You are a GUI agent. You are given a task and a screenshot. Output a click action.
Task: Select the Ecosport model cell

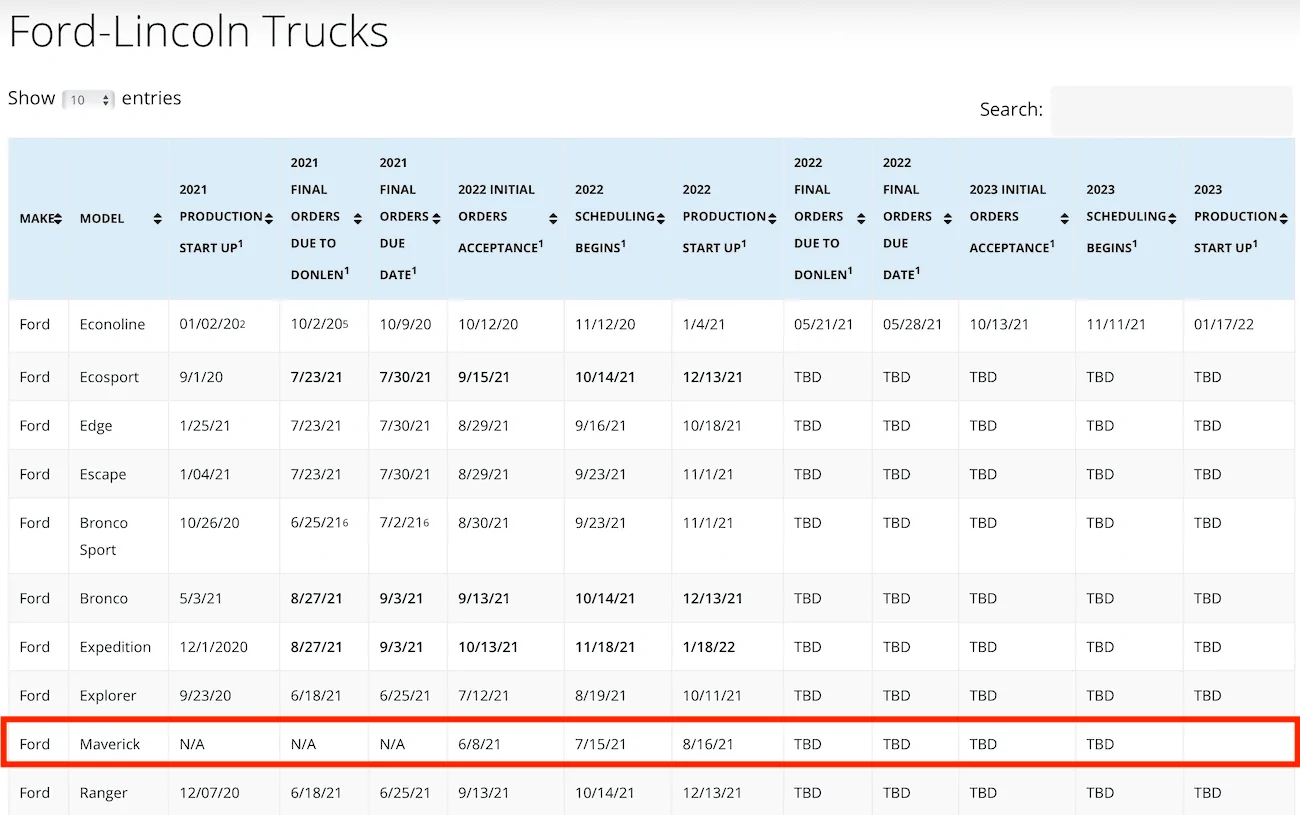(x=109, y=377)
